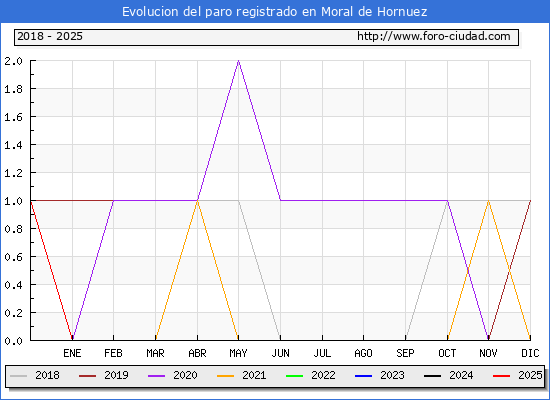Click the purple 2020 legend color line
Screen dimensions: 550x400
click(156, 376)
